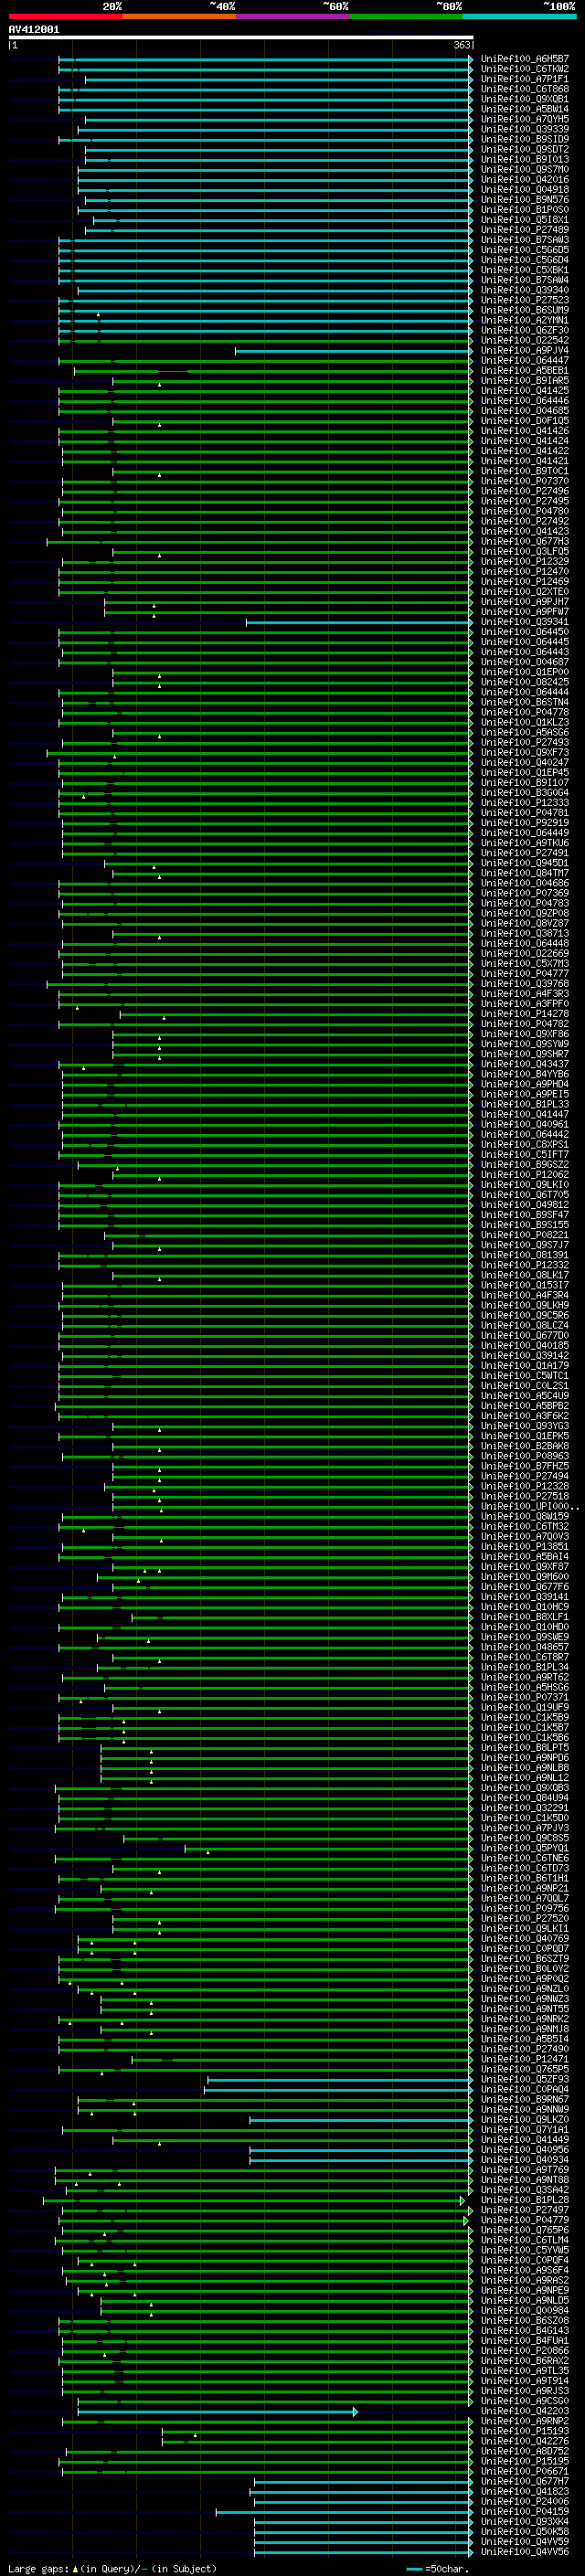This screenshot has height=2576, width=585.
Task: Select the UniRef100_P07371 label
Action: click(x=525, y=1697)
